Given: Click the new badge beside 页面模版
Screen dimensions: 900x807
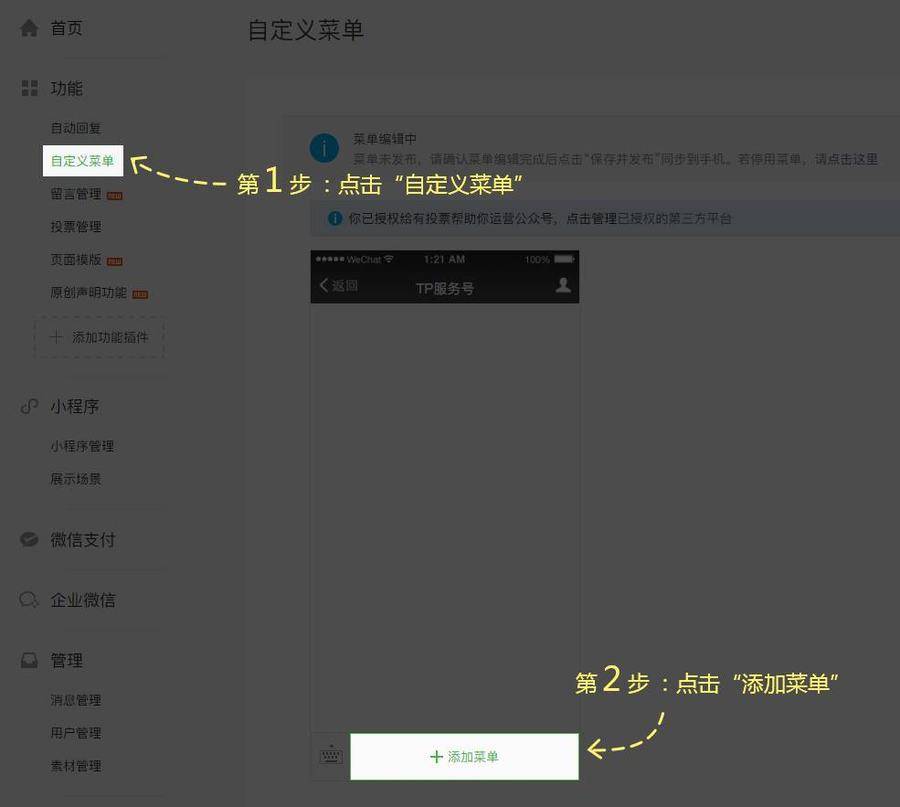Looking at the screenshot, I should click(x=115, y=261).
